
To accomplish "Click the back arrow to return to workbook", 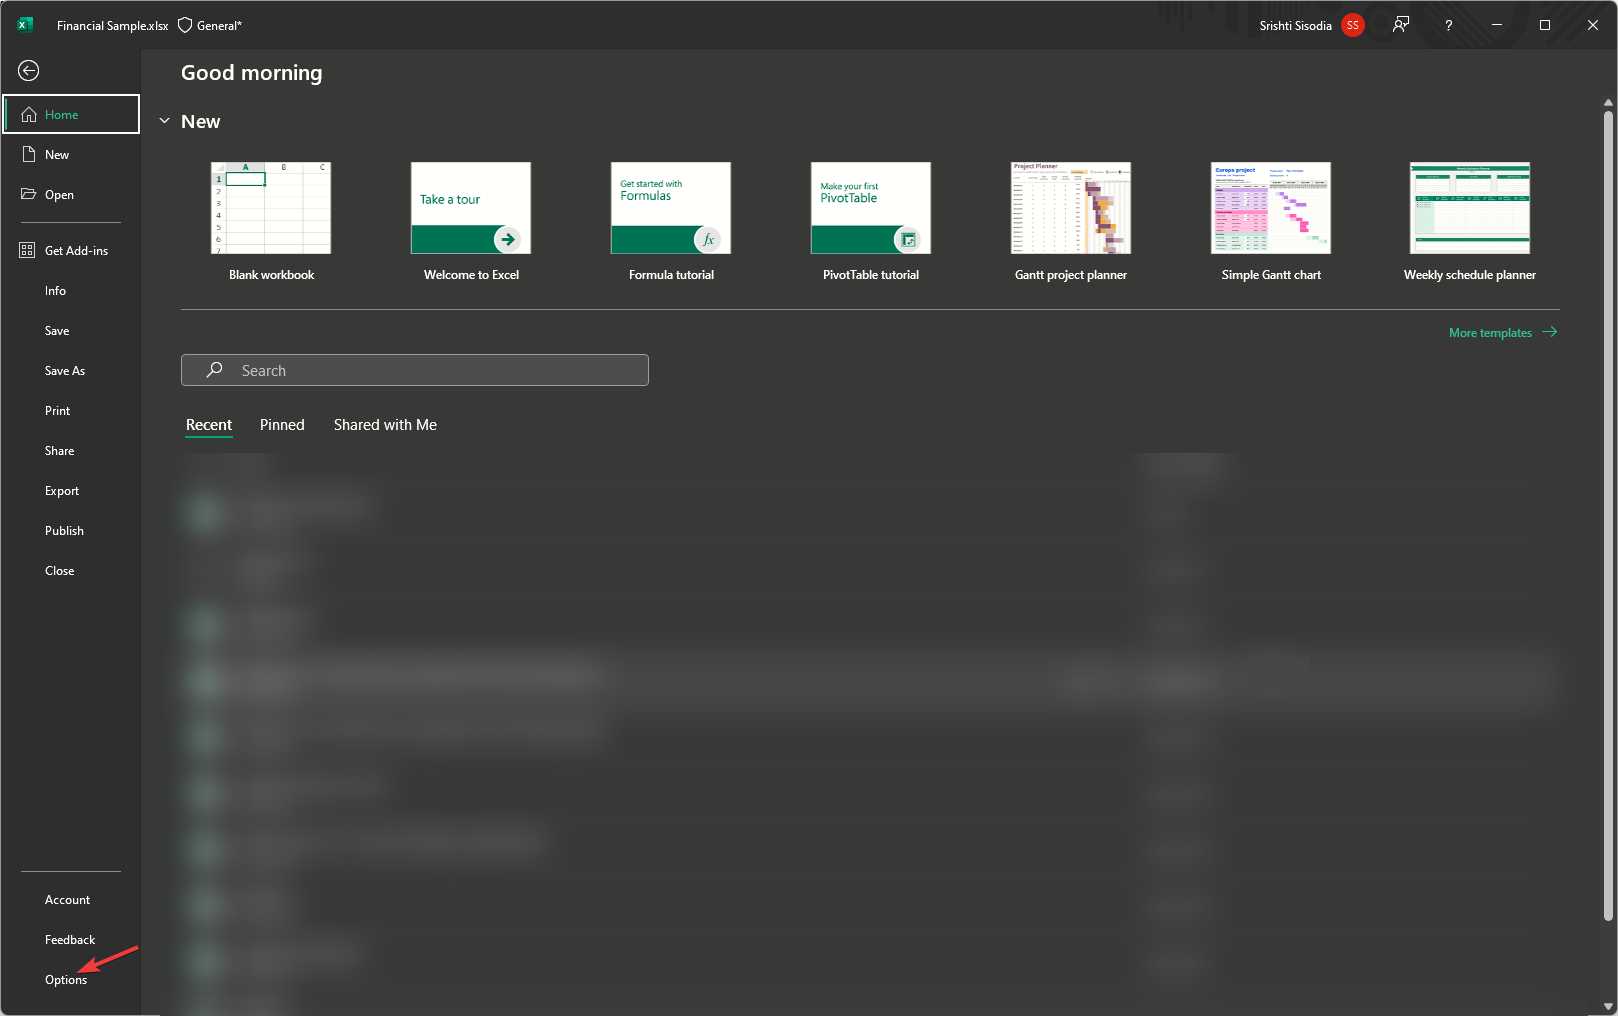I will (x=29, y=70).
